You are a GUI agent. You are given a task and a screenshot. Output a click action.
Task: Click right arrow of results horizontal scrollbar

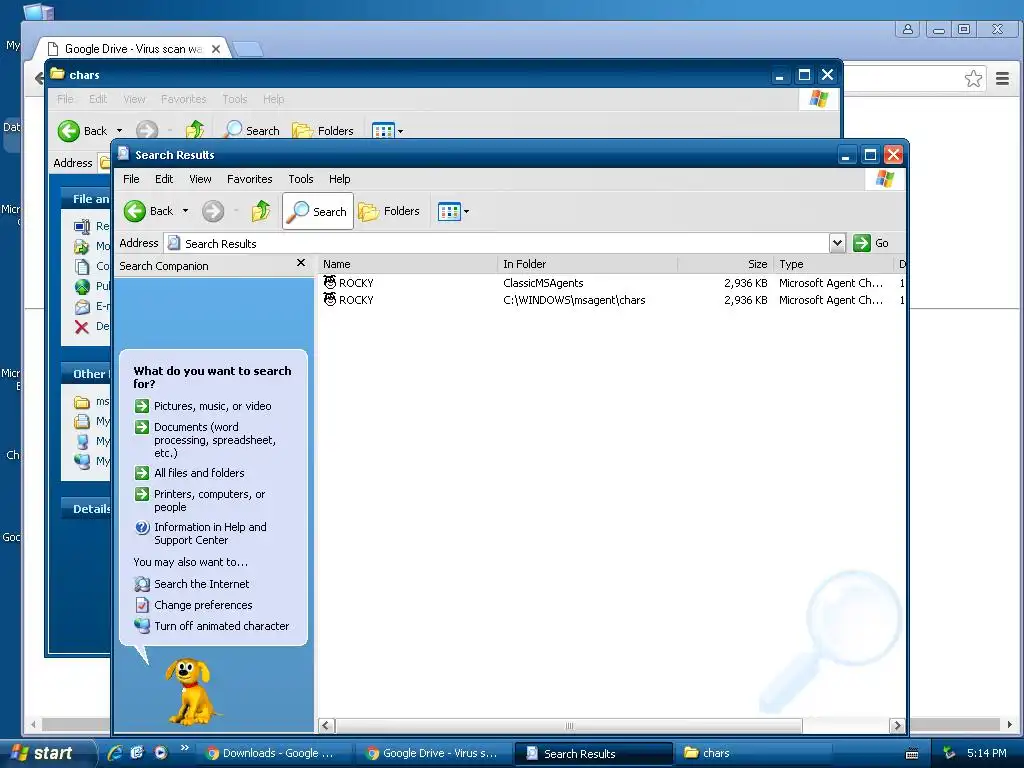[x=897, y=726]
